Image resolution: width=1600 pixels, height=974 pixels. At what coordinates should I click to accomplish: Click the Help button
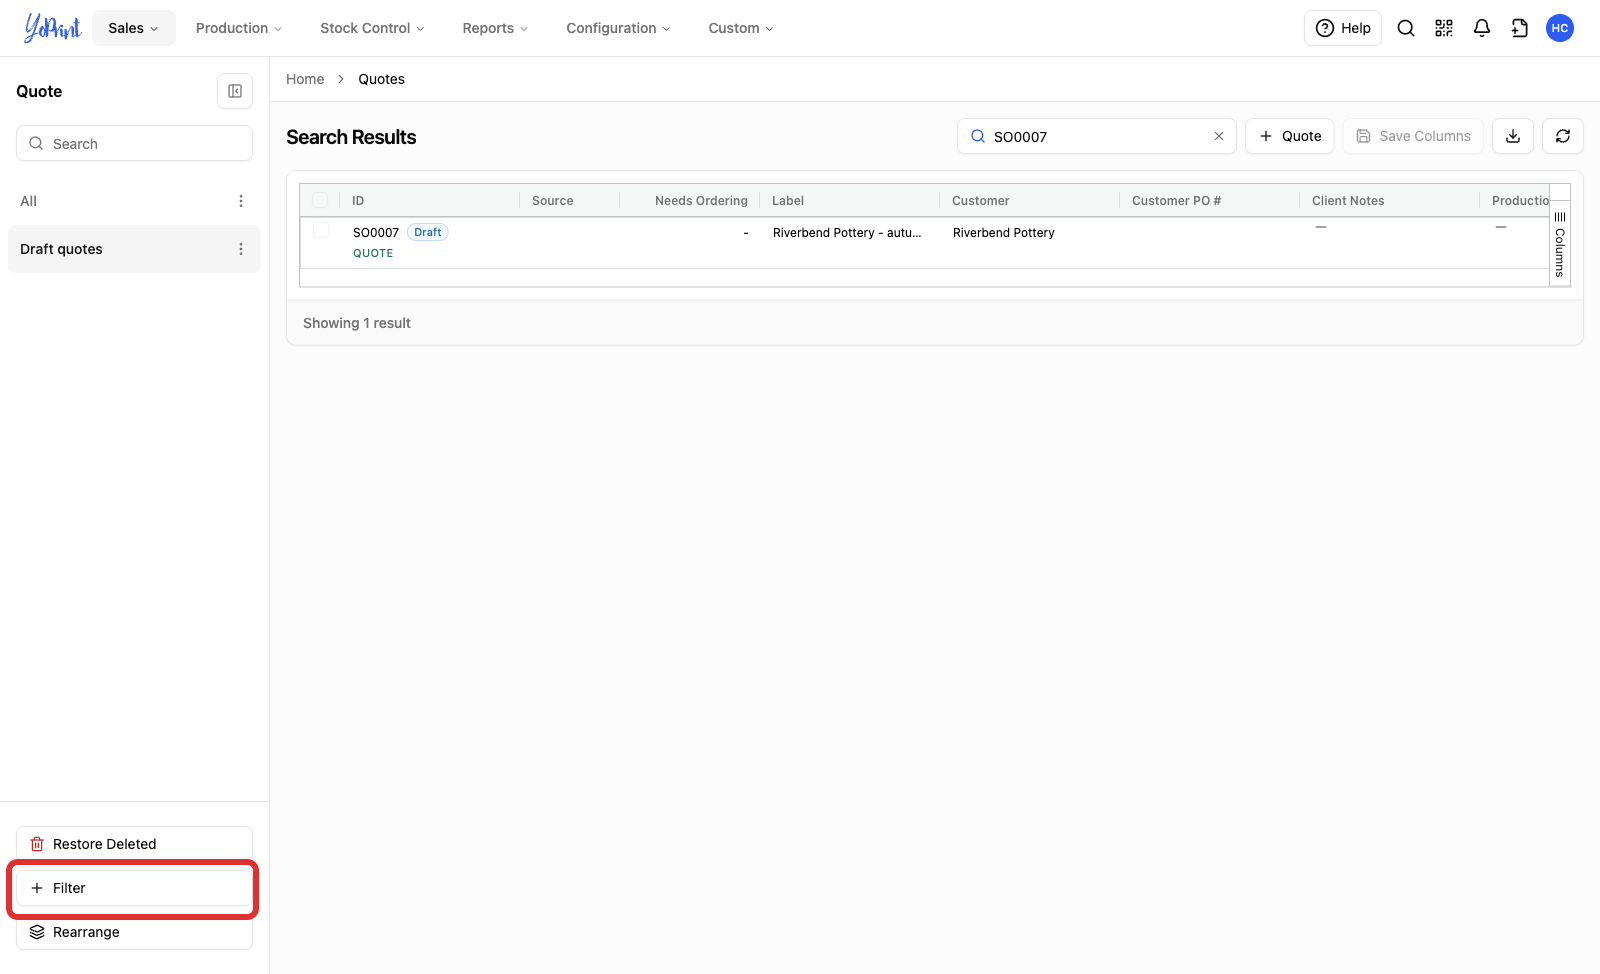[x=1343, y=28]
